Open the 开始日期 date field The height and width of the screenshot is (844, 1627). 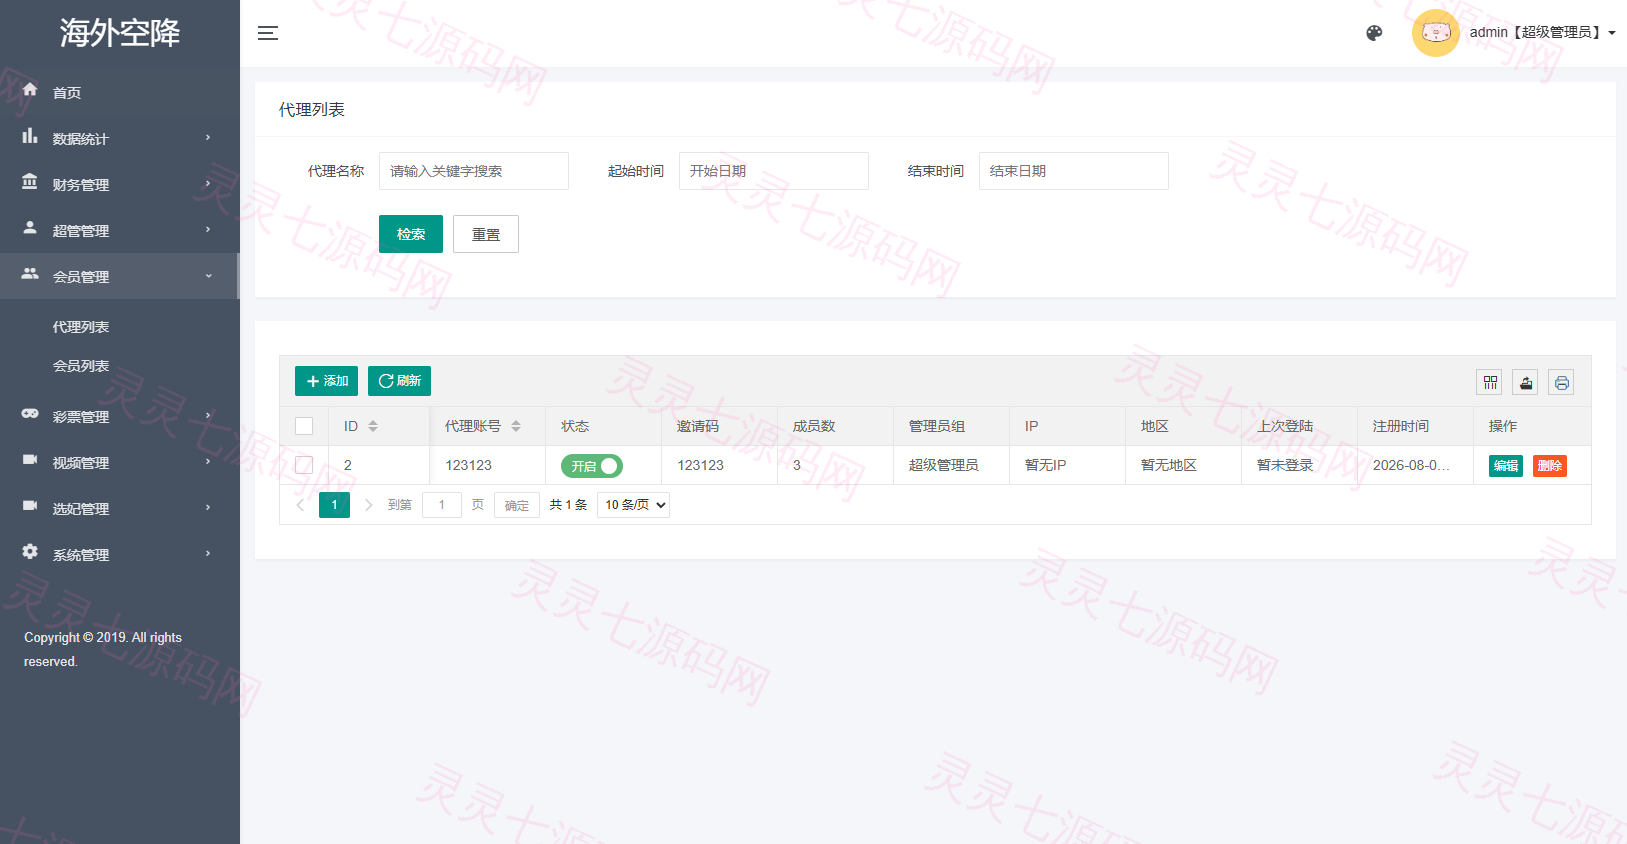(774, 171)
